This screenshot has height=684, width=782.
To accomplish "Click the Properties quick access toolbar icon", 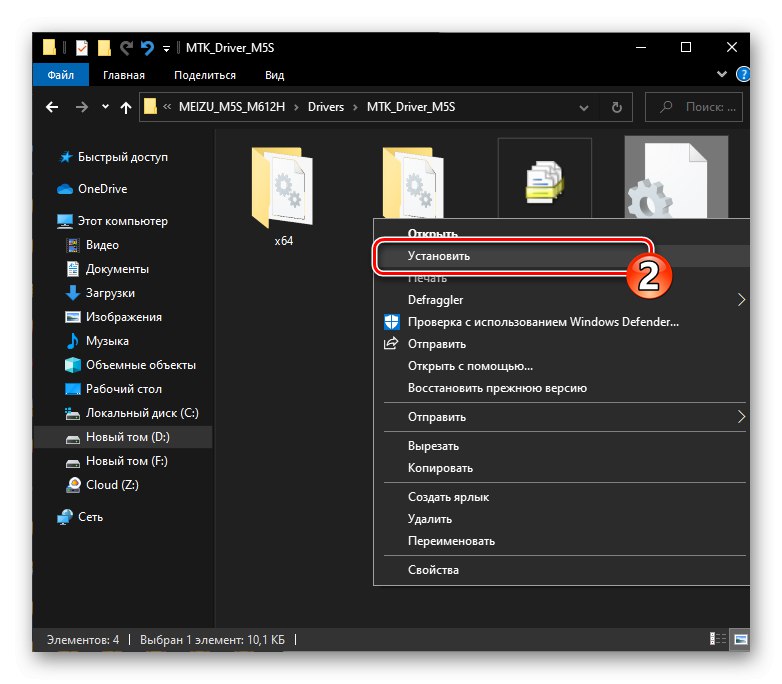I will pyautogui.click(x=82, y=48).
